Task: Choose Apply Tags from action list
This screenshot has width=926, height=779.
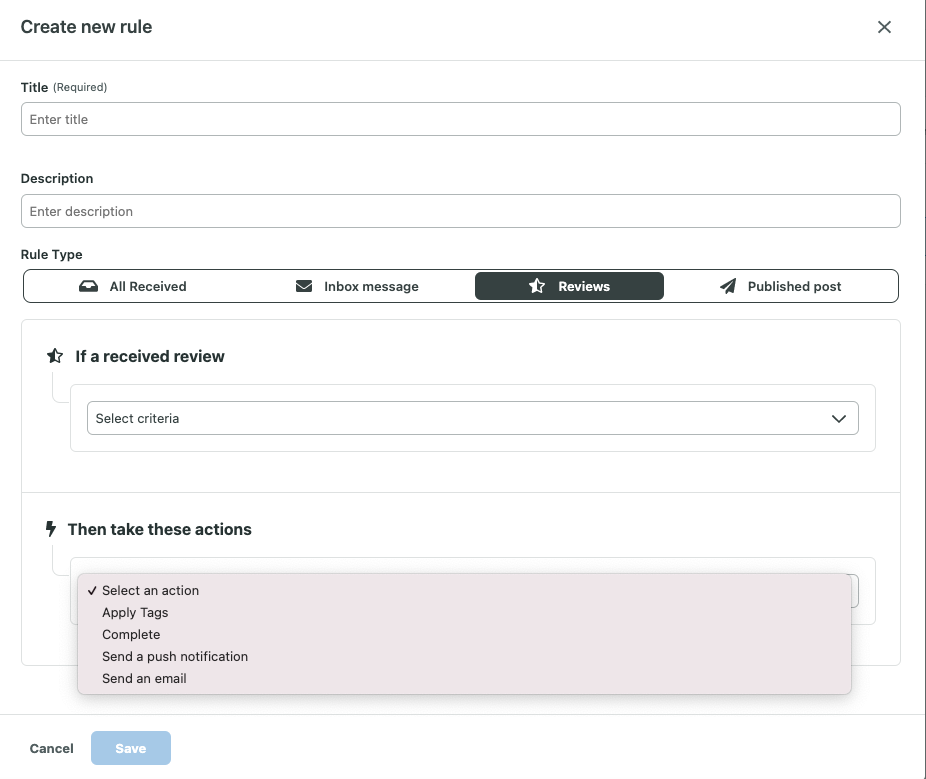Action: pos(135,612)
